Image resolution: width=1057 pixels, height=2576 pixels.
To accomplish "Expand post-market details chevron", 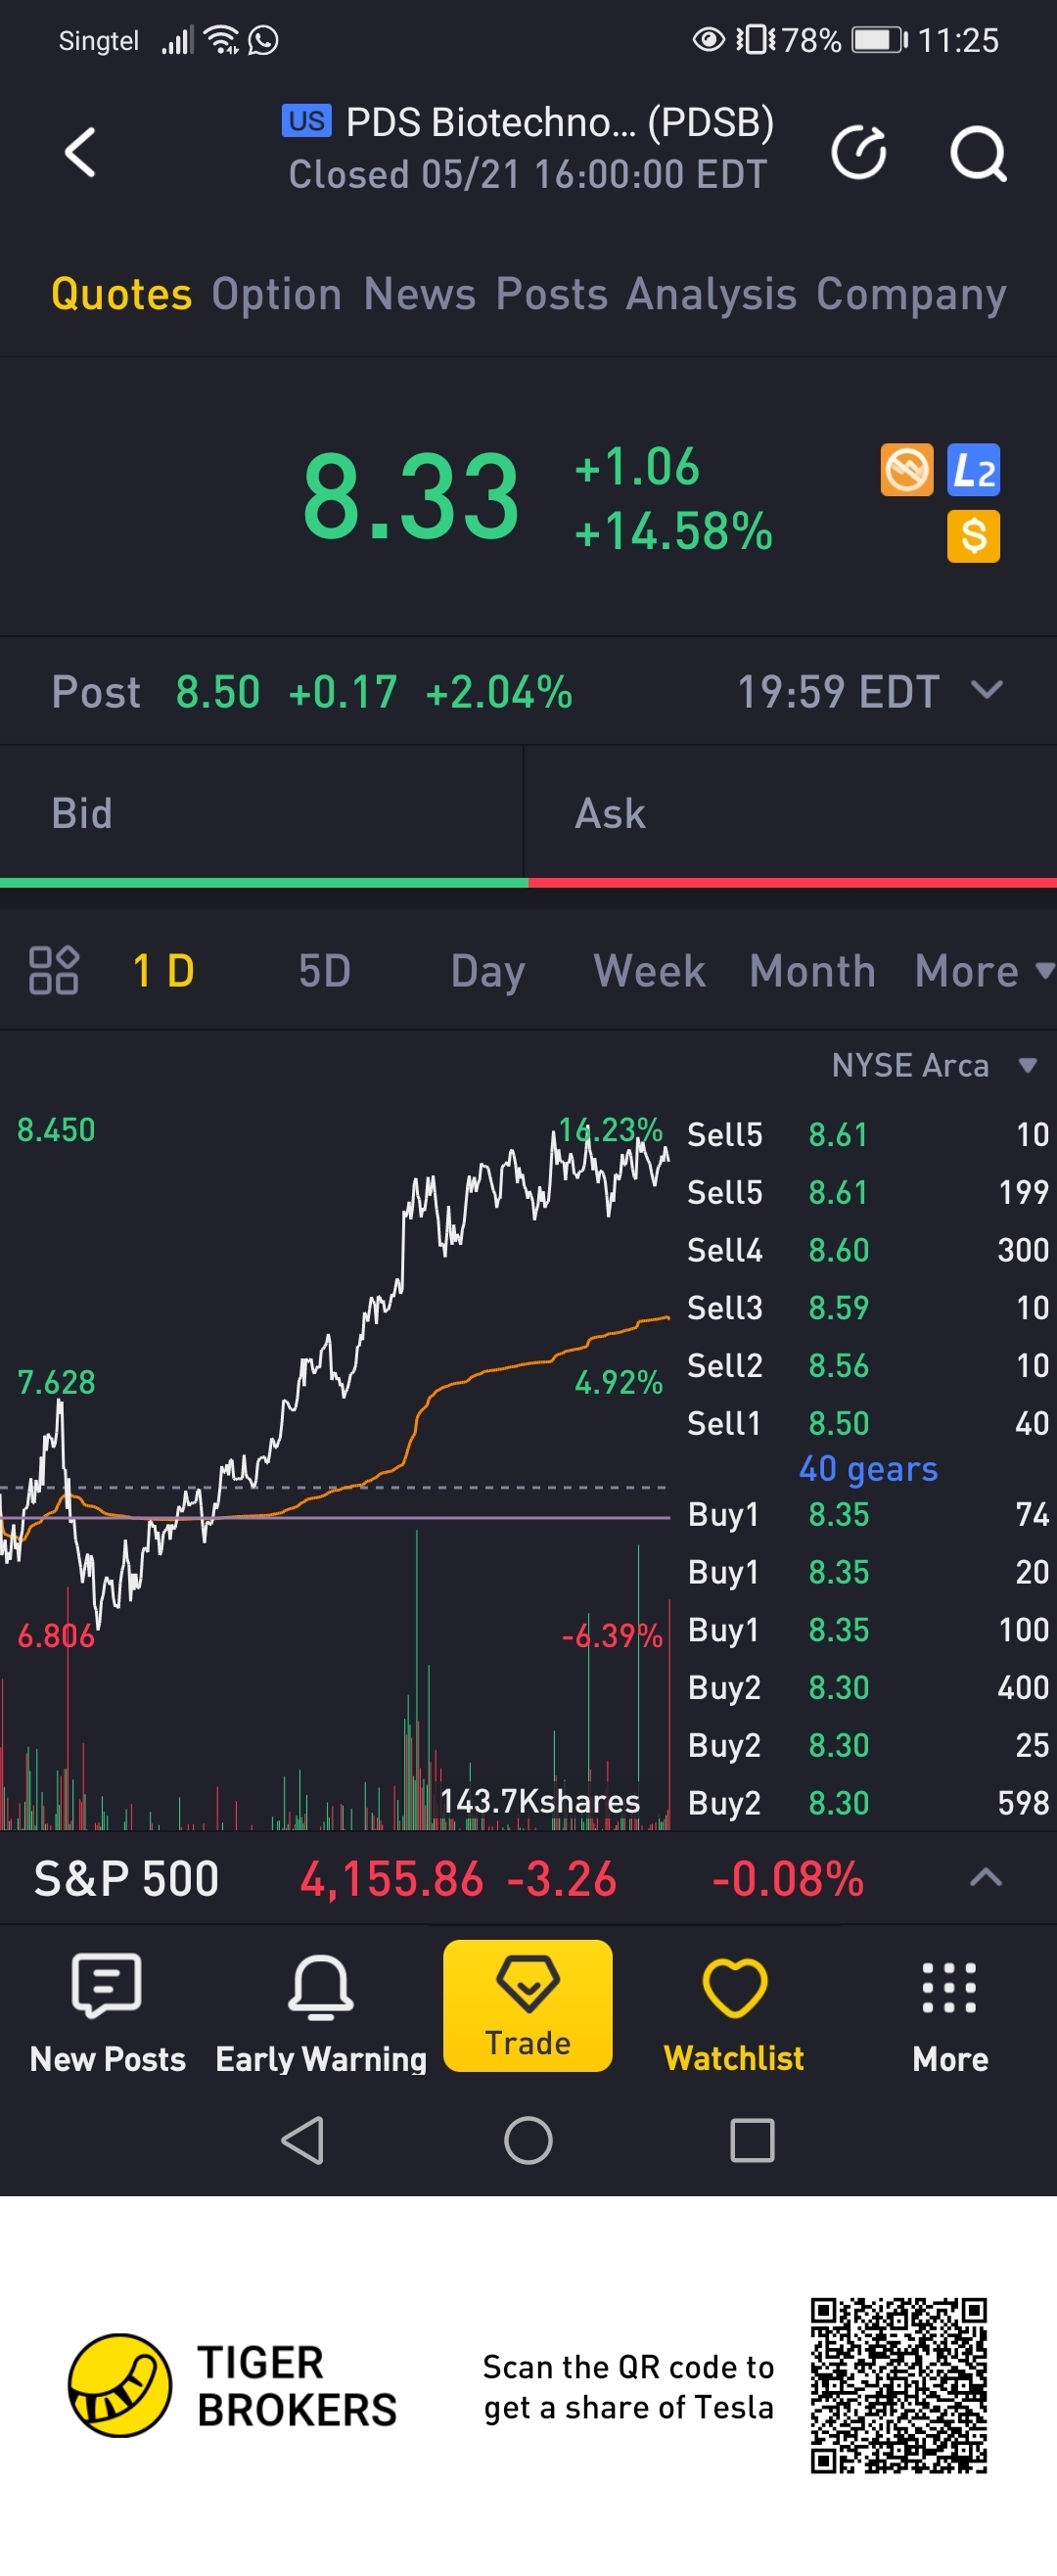I will click(x=986, y=690).
